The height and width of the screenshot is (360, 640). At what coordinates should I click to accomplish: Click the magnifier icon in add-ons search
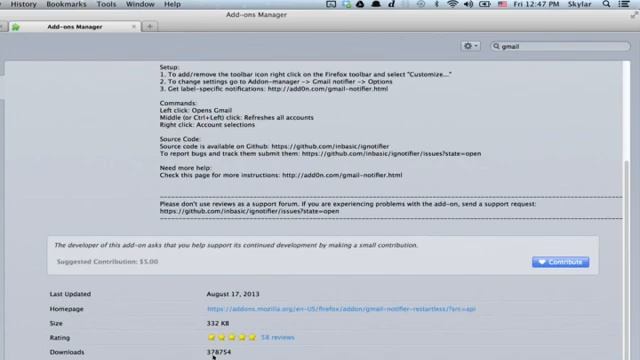(496, 46)
